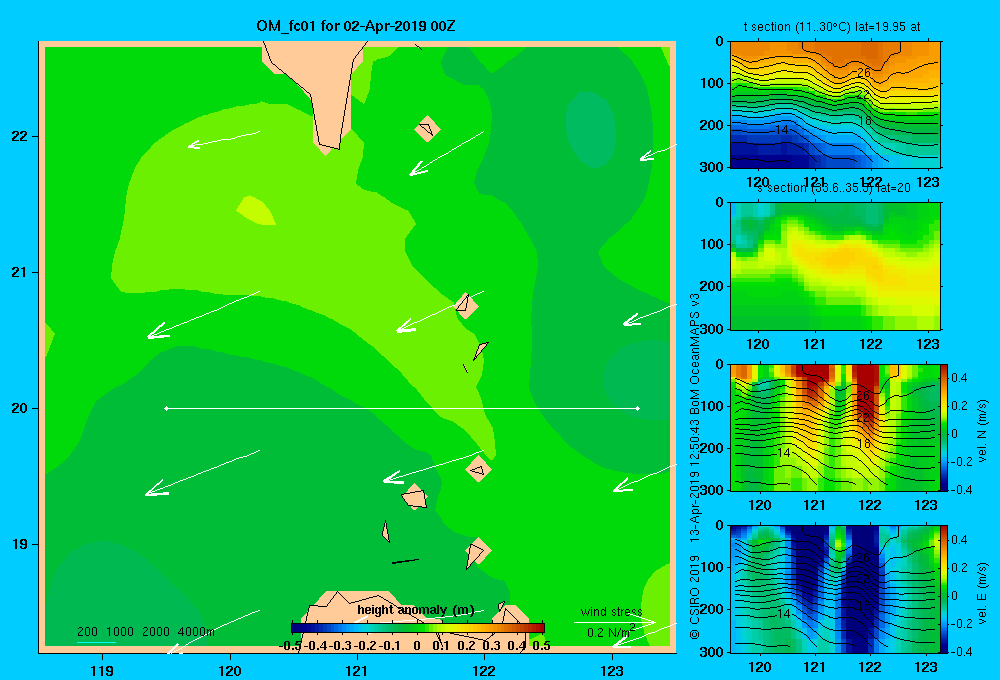
Task: Click latitude label 22 on main map
Action: [20, 136]
